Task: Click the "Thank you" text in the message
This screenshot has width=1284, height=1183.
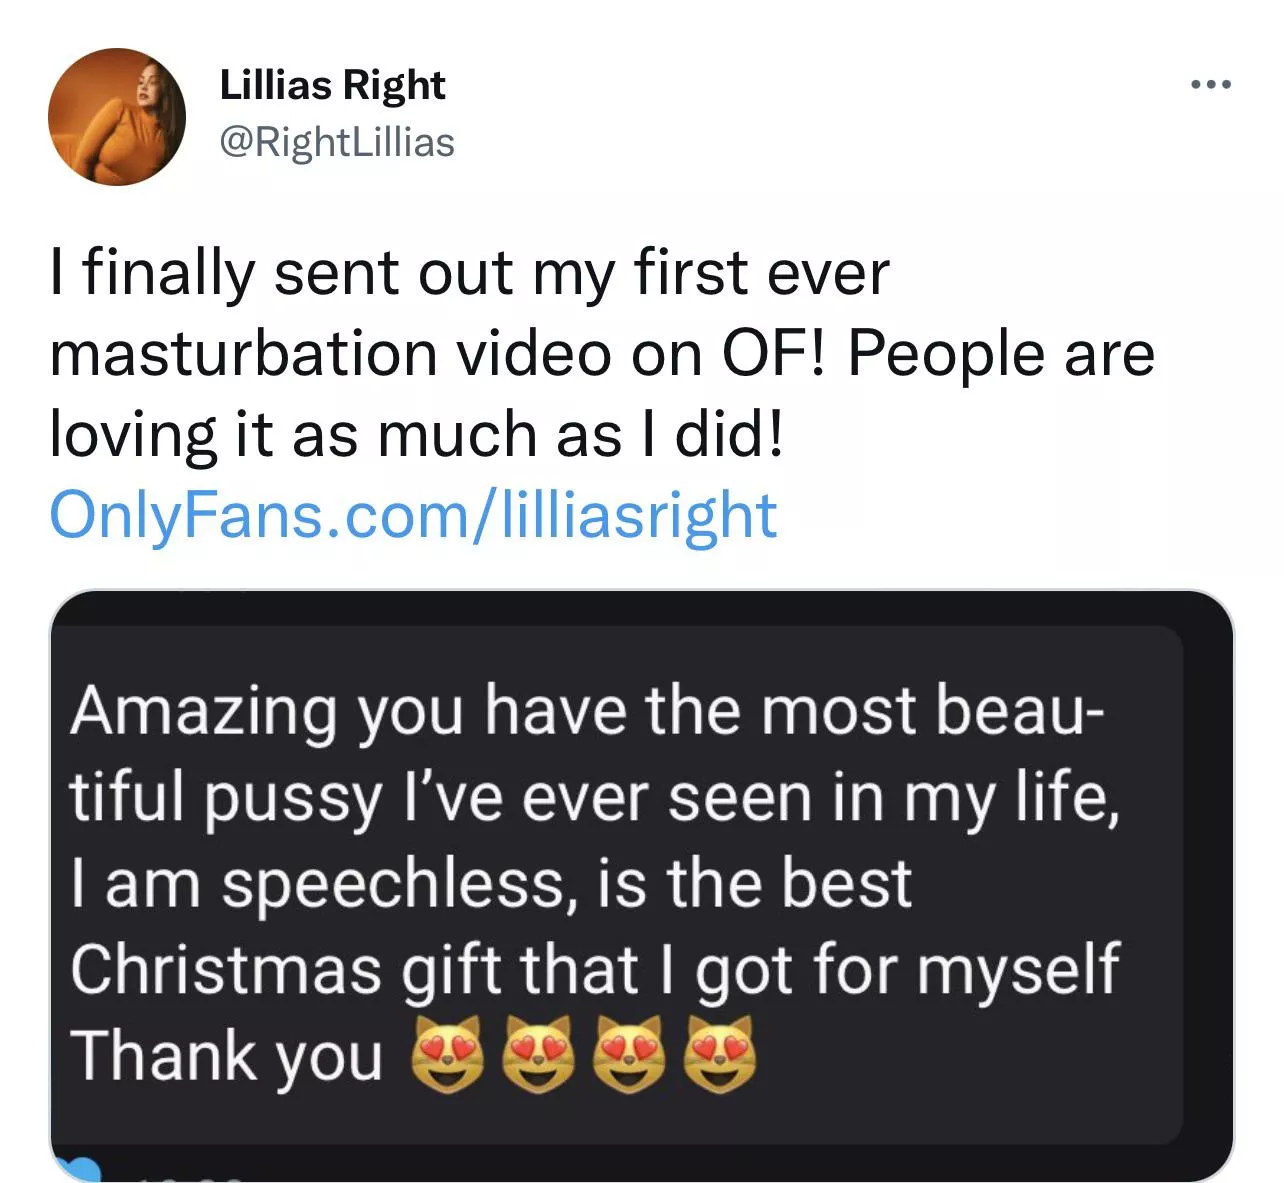Action: (227, 1056)
